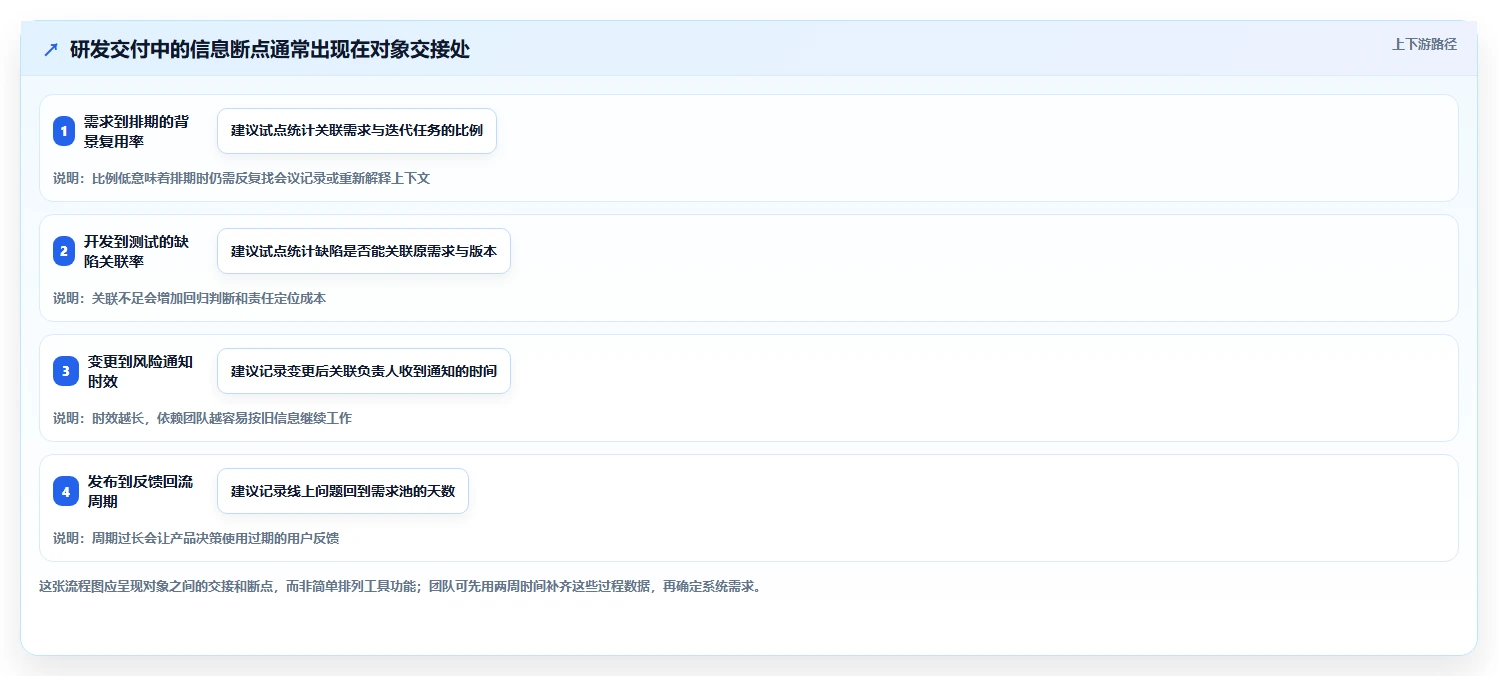Click the footer paragraph starting 这张流程图应呈现

point(400,586)
